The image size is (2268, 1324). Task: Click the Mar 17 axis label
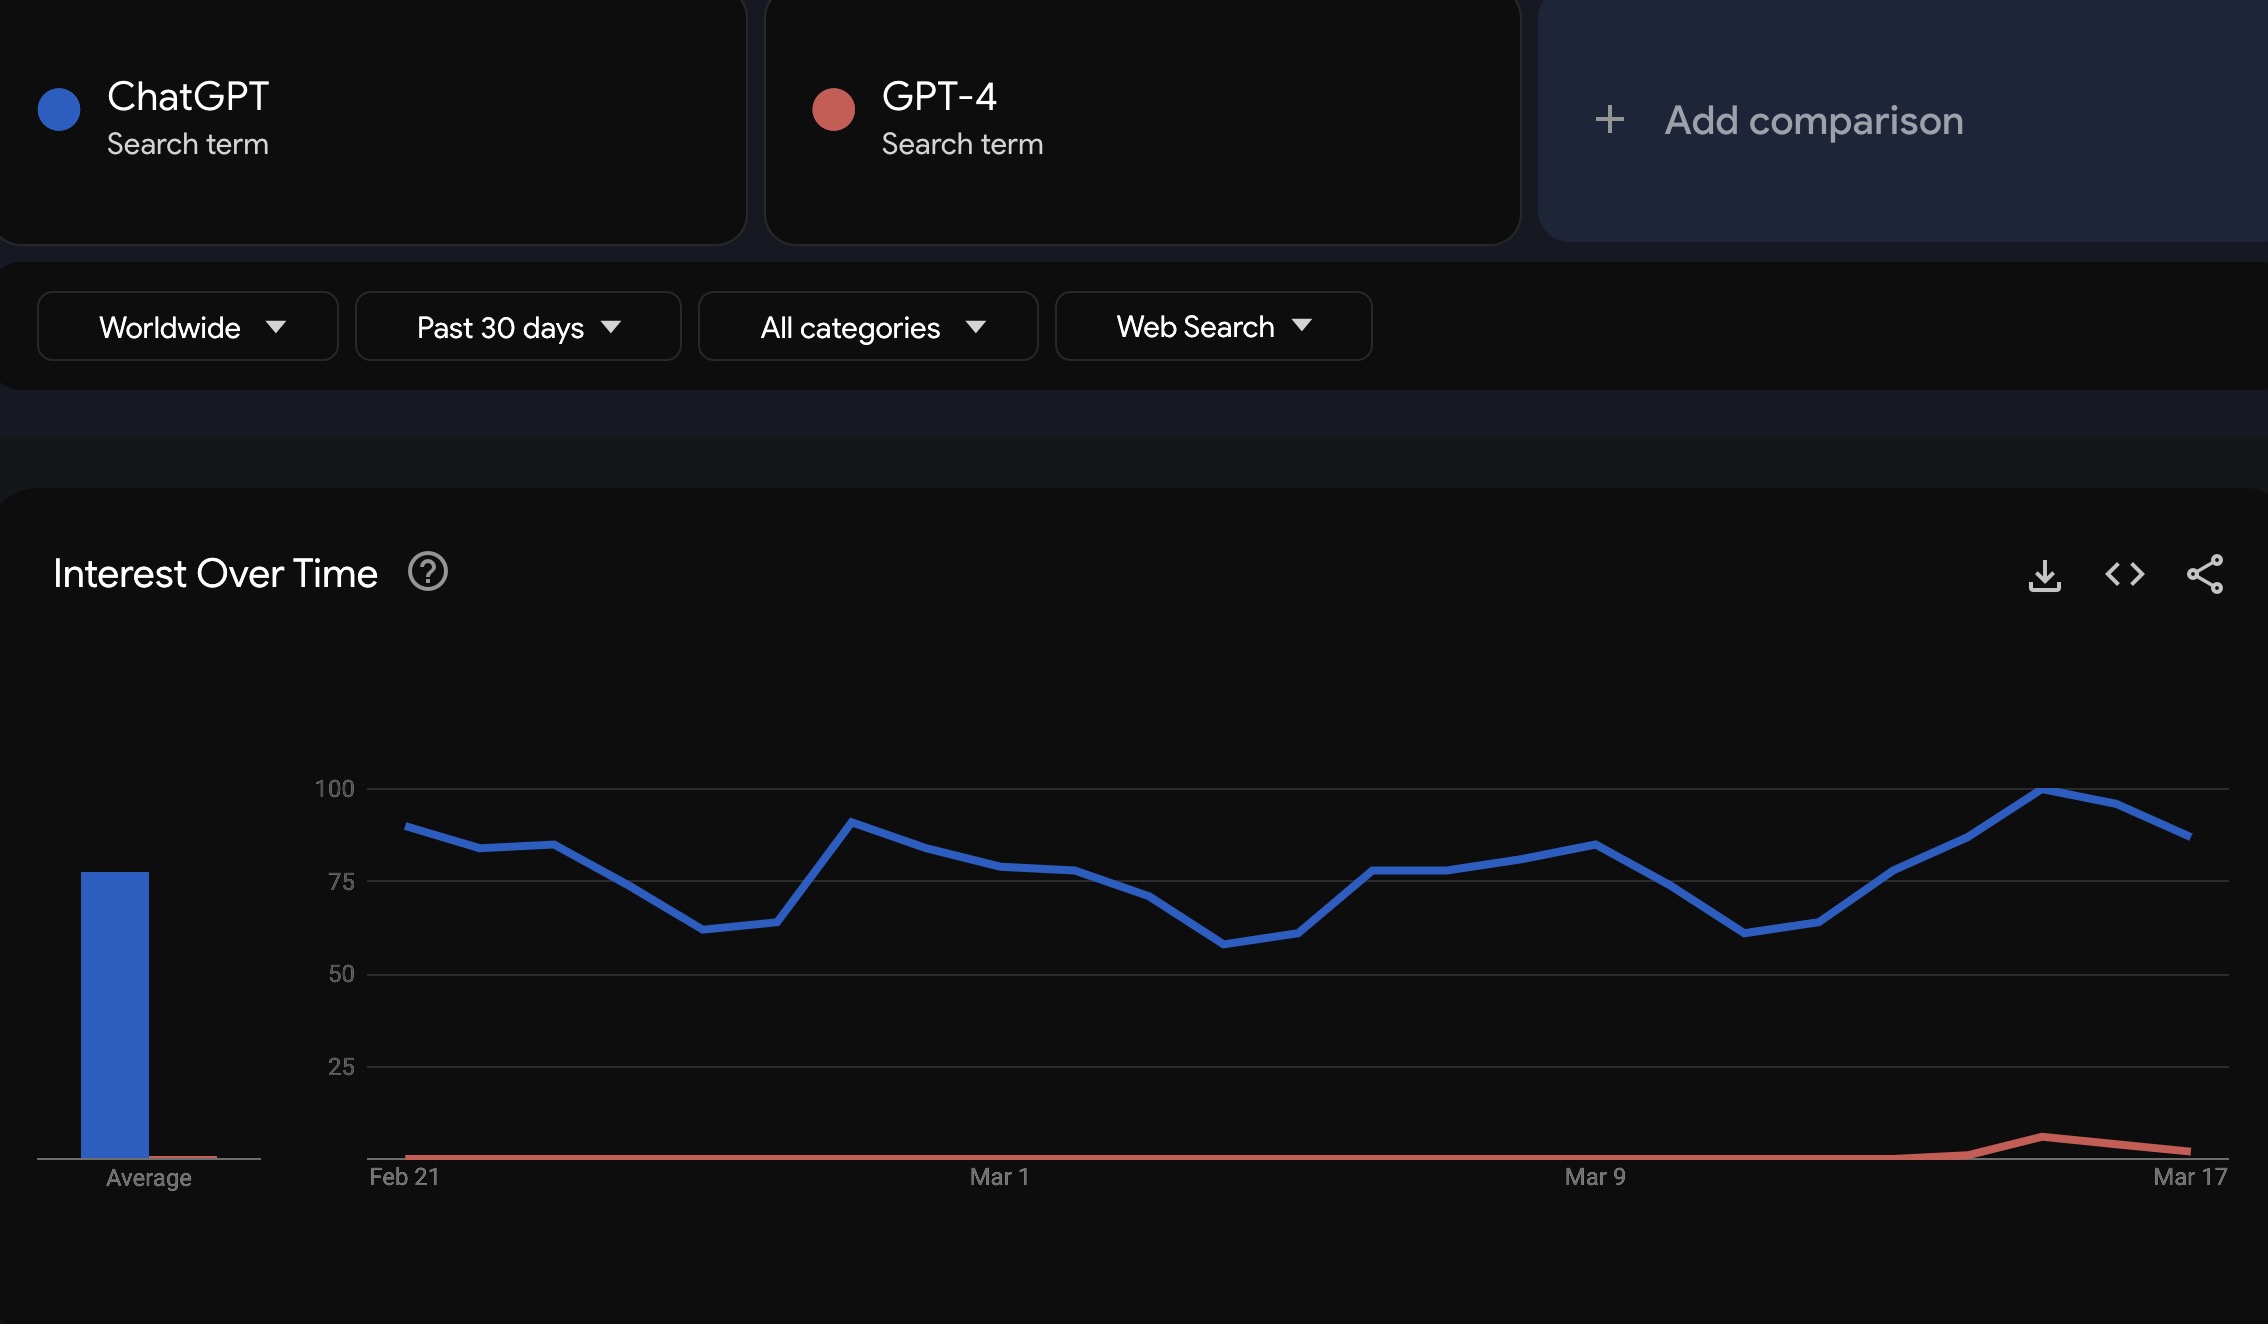2190,1177
